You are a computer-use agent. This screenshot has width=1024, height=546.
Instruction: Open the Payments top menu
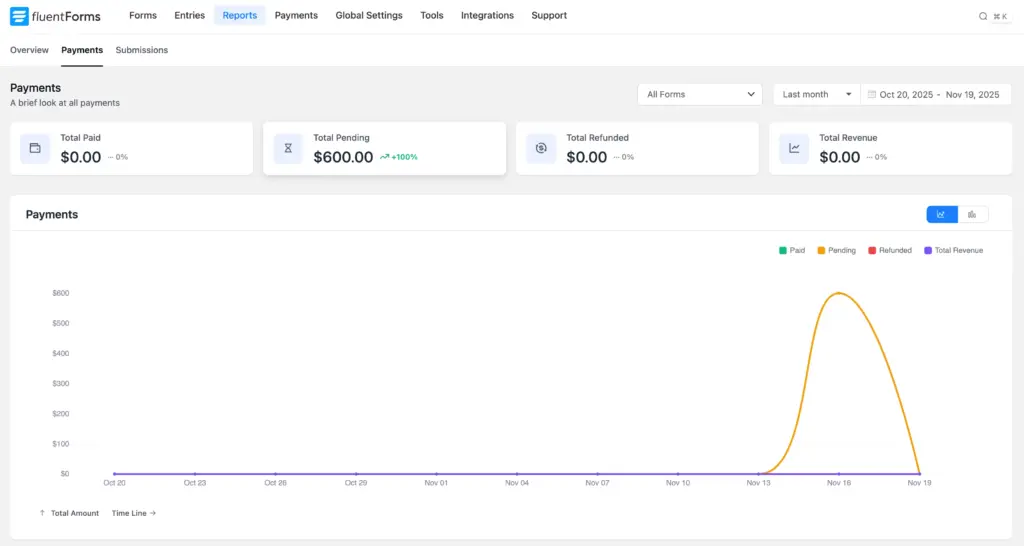296,15
